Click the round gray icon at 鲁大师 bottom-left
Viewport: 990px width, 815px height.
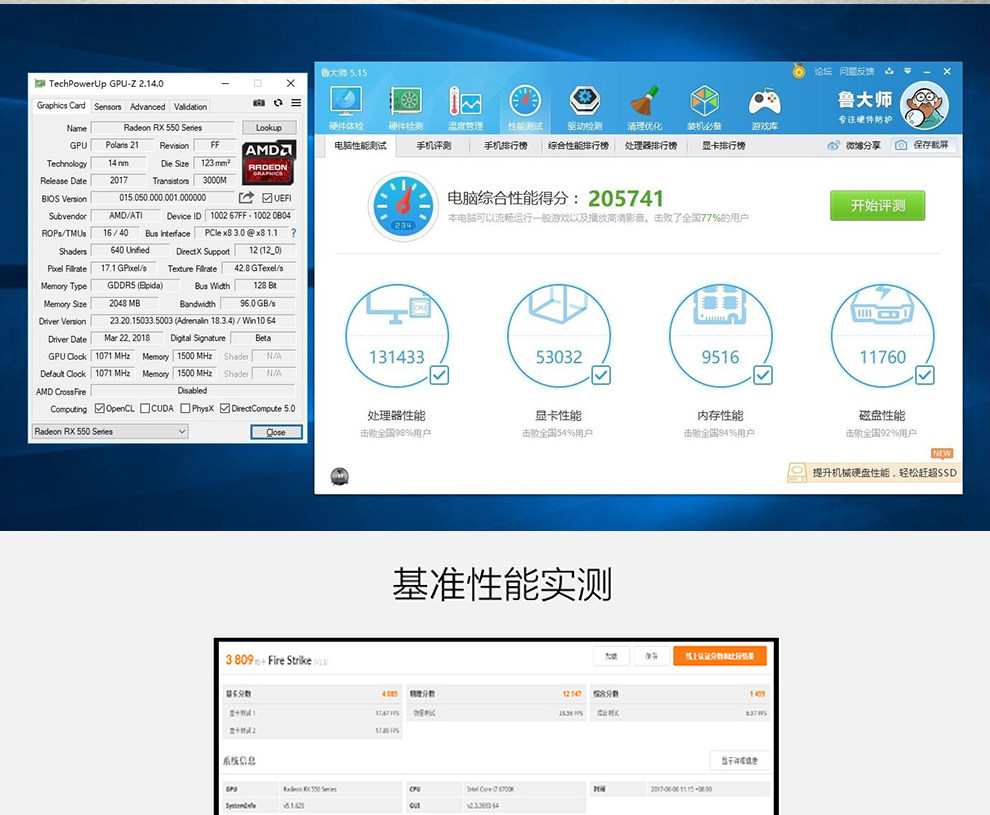pyautogui.click(x=340, y=476)
